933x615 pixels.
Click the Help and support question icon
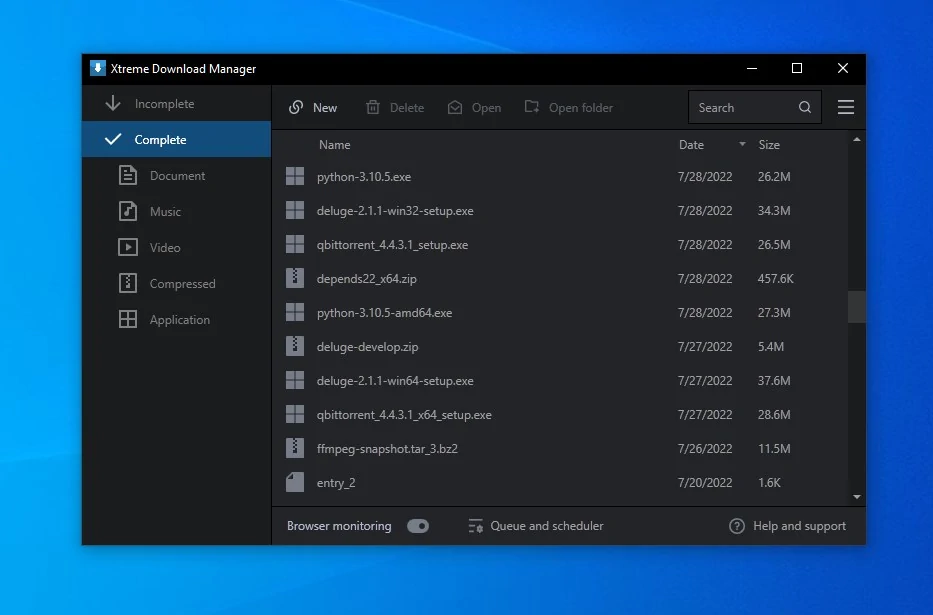click(737, 525)
